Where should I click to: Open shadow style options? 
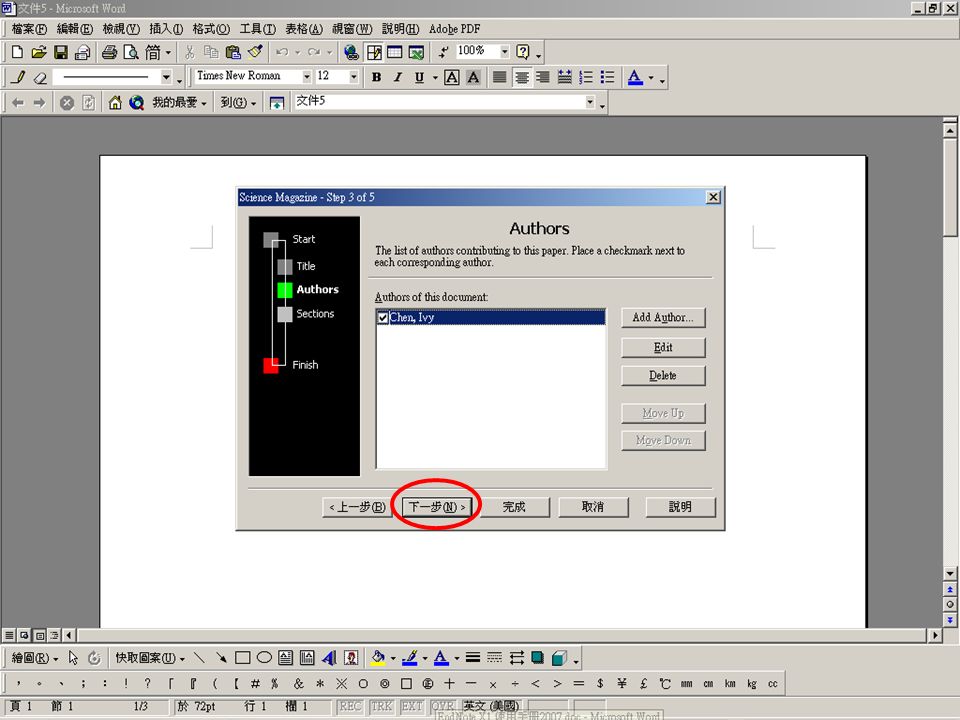click(538, 658)
